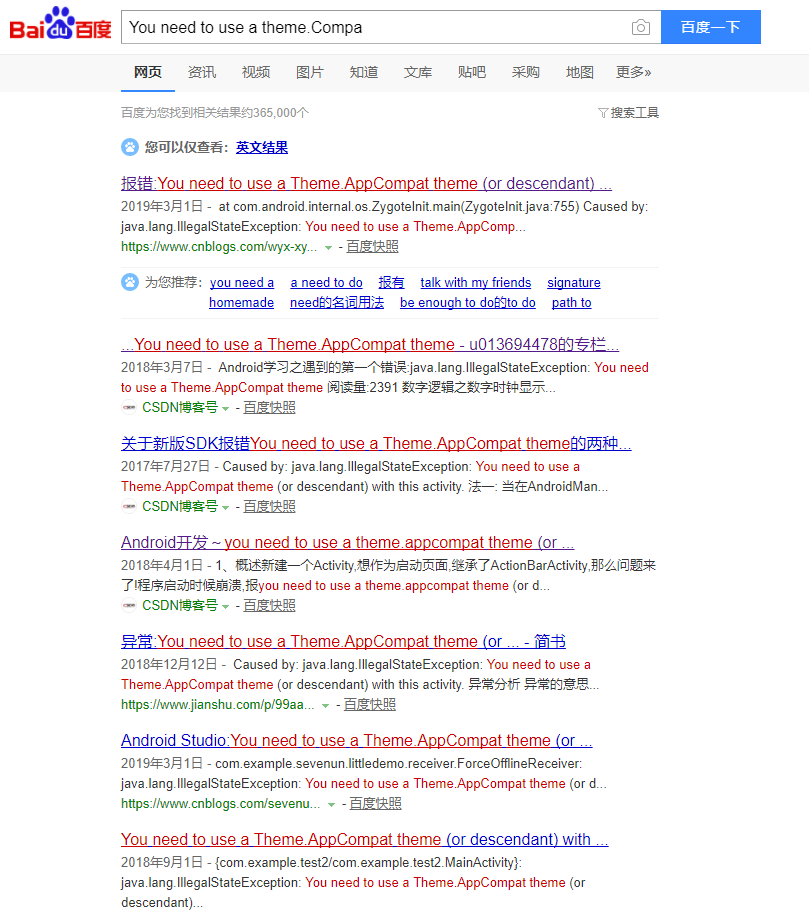Click CSDN favicon under u013694478 result
Viewport: 809px width, 911px height.
(x=129, y=408)
